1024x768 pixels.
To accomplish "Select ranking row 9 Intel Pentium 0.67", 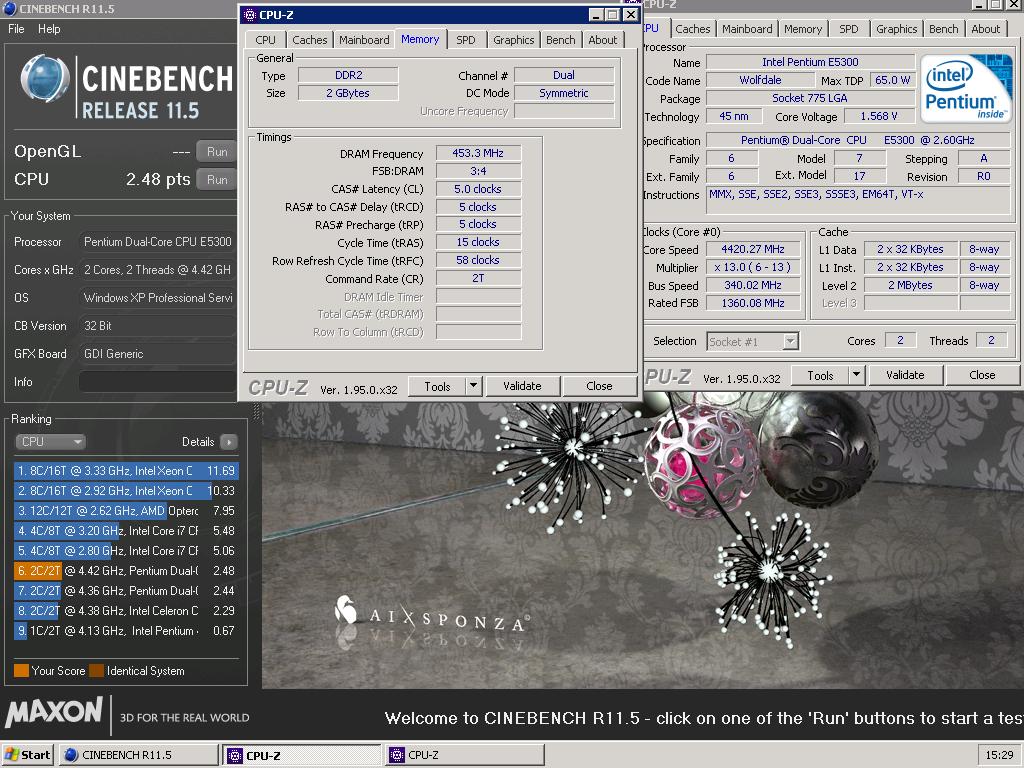I will point(126,631).
